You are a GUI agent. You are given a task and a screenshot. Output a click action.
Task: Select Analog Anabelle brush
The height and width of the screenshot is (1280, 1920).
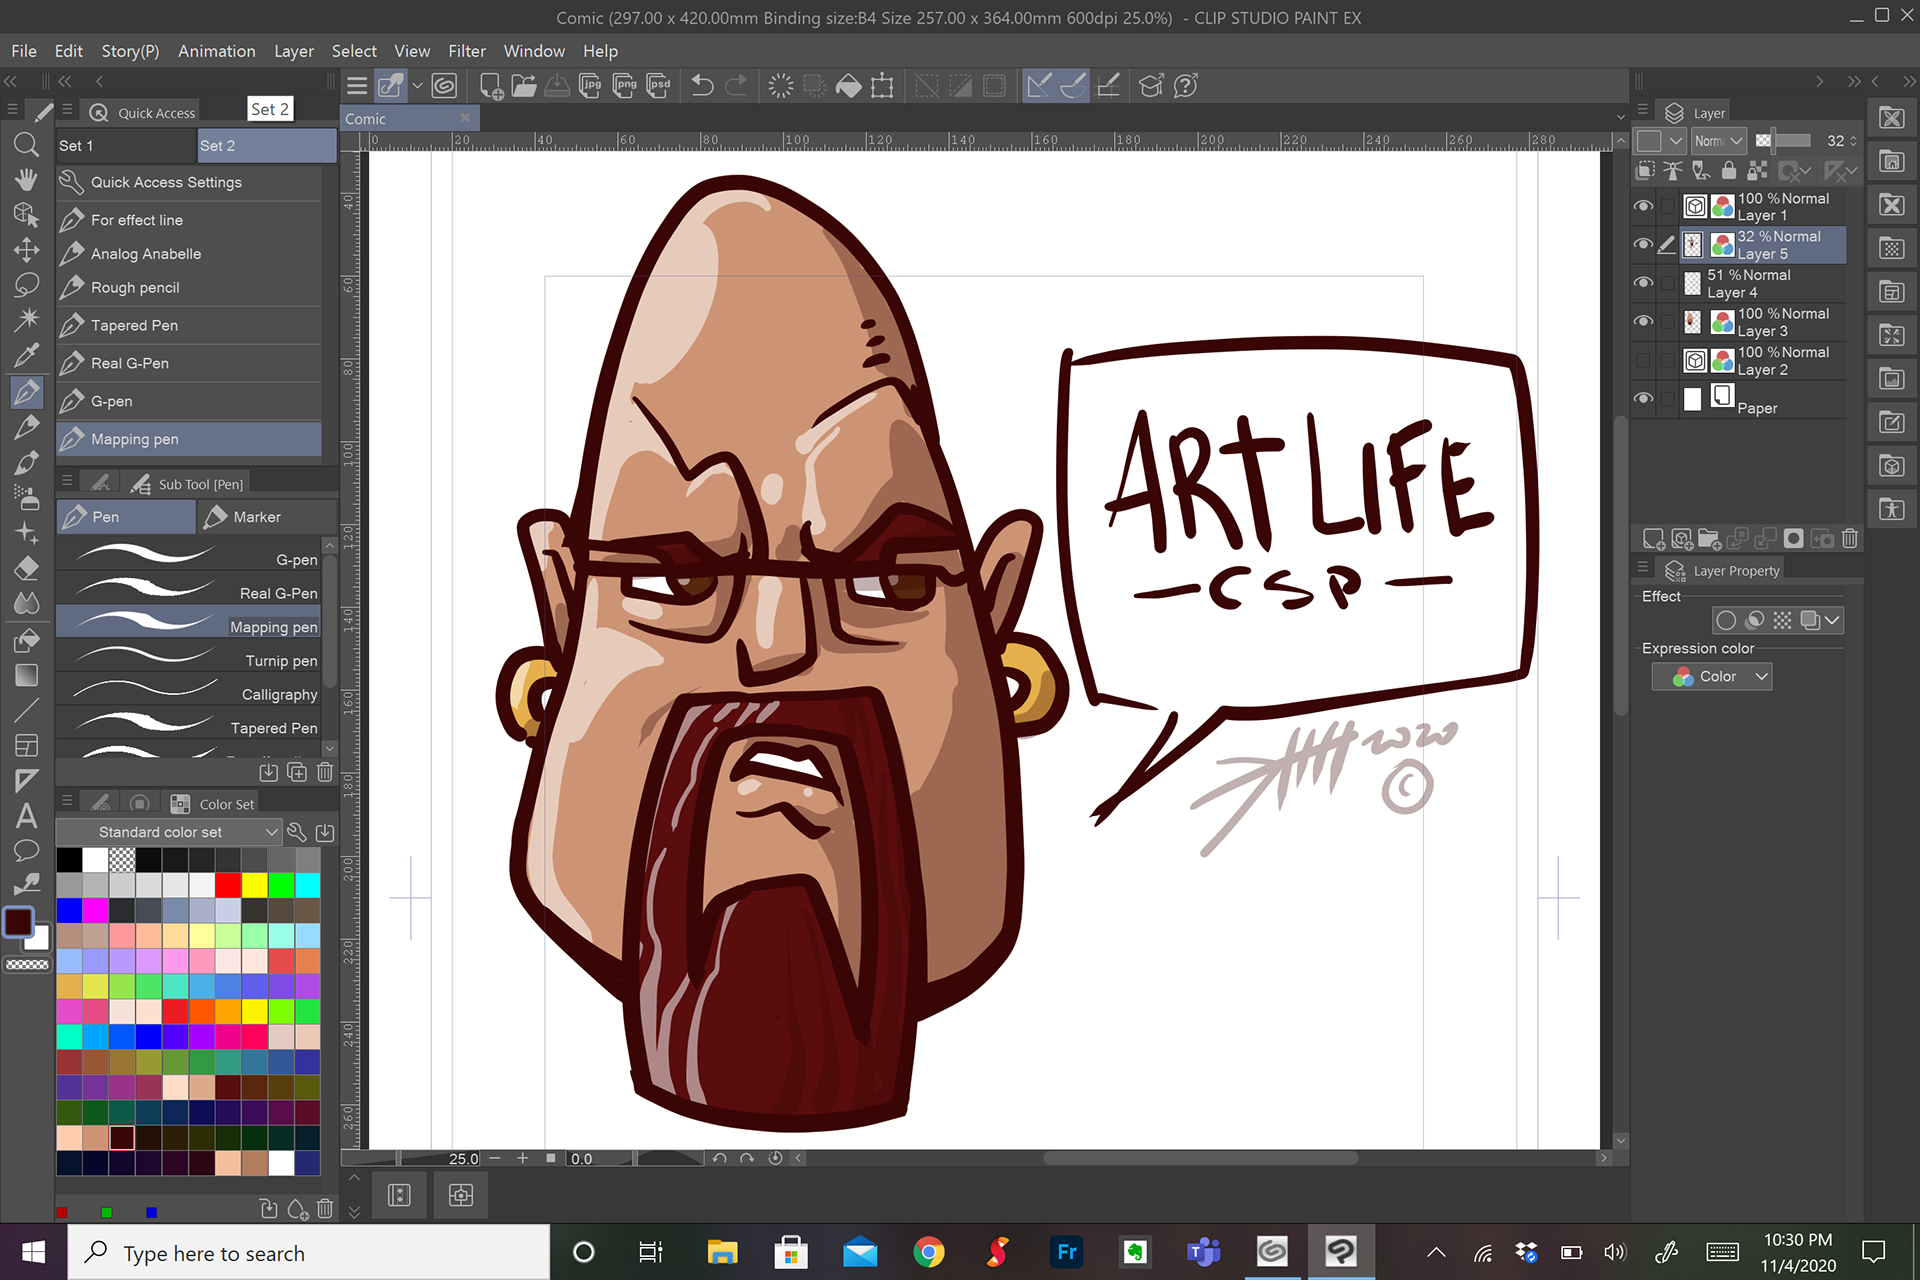pos(189,254)
